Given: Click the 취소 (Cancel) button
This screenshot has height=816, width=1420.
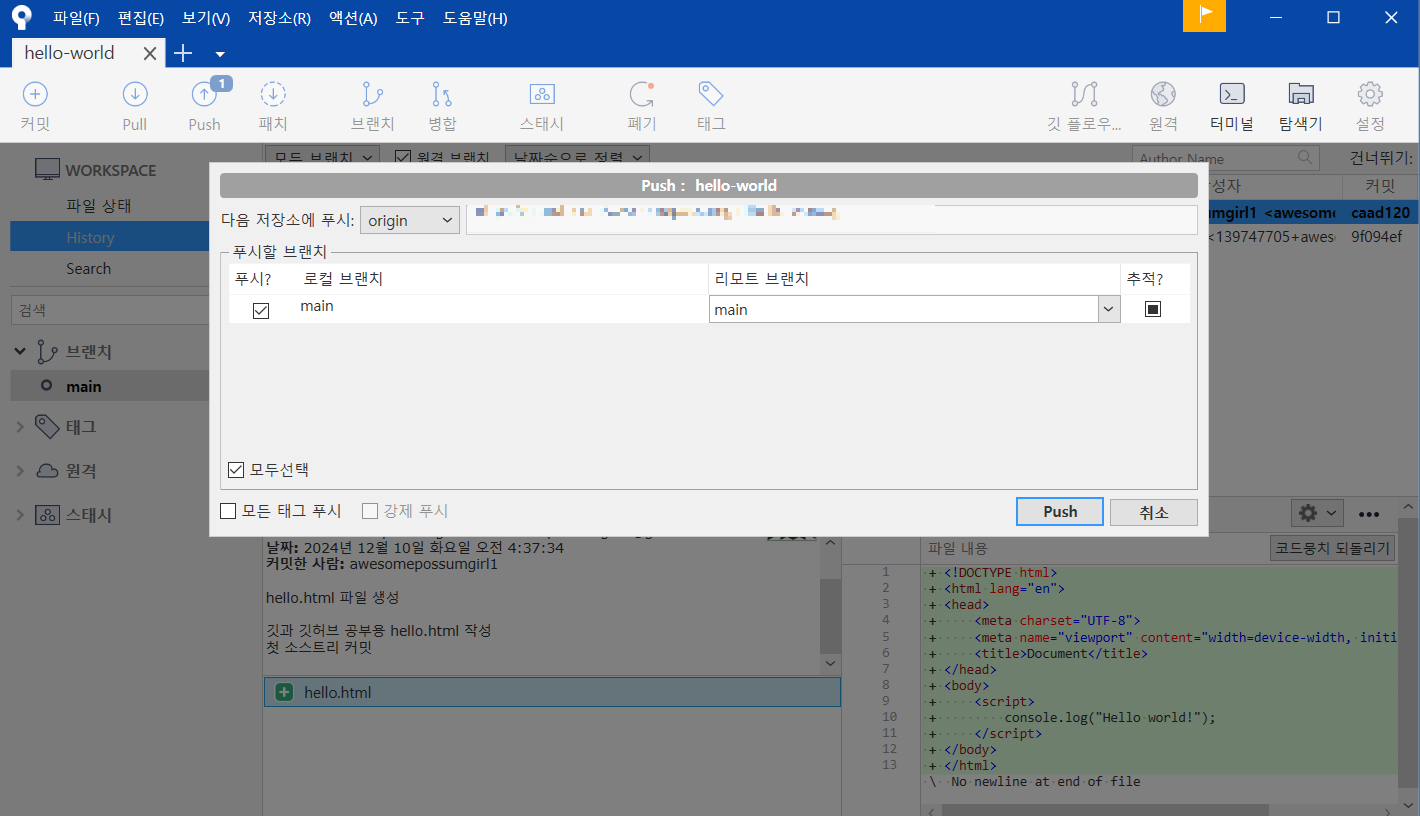Looking at the screenshot, I should (x=1153, y=511).
